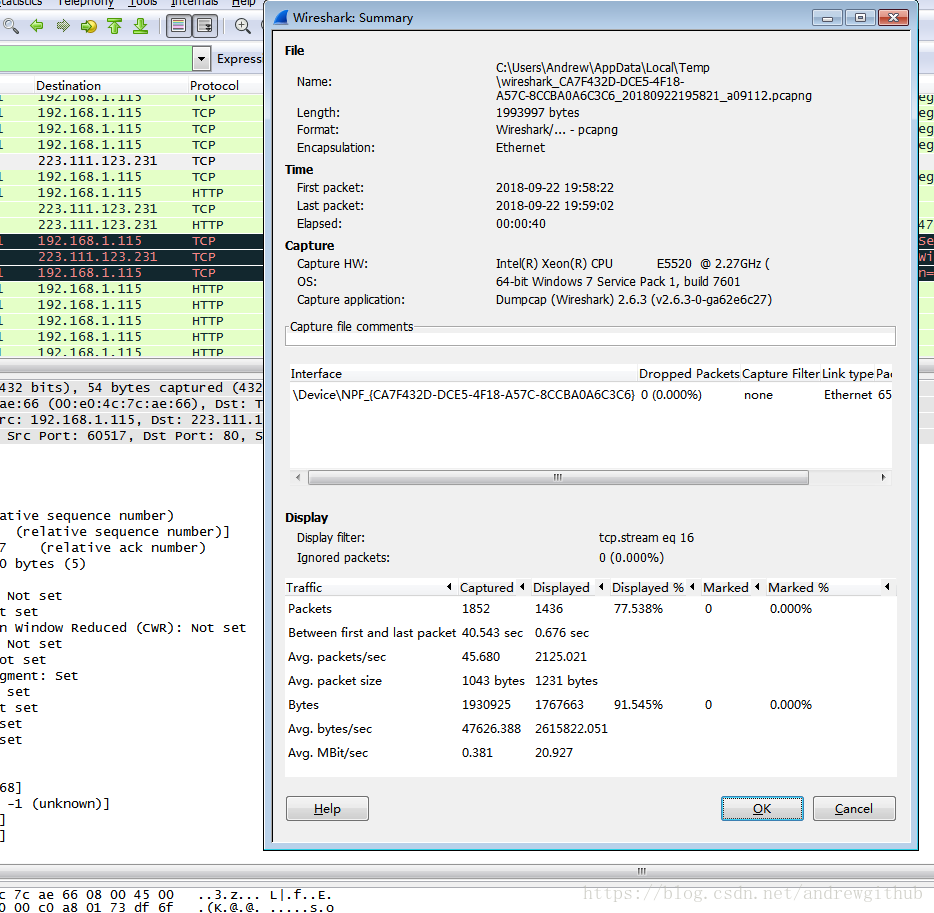Click the file length '1993997 bytes' value
The width and height of the screenshot is (934, 913).
pos(537,113)
